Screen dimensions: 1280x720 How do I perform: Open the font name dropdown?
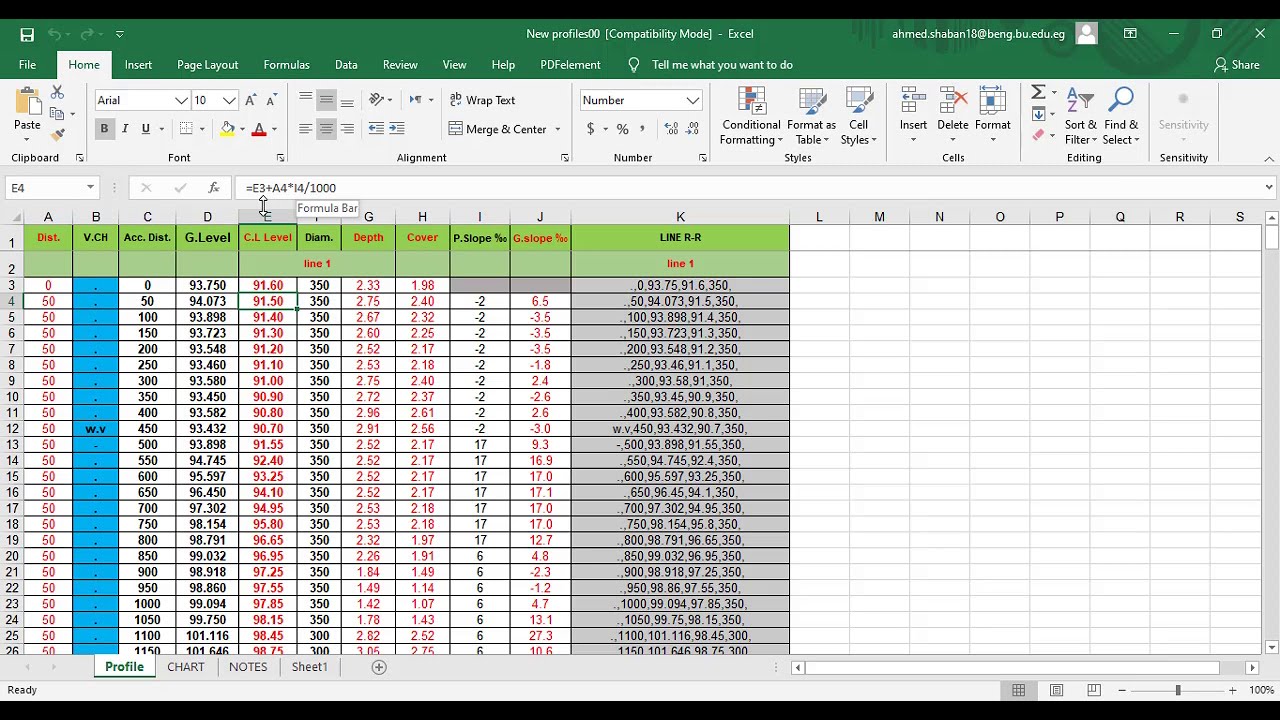tap(181, 100)
